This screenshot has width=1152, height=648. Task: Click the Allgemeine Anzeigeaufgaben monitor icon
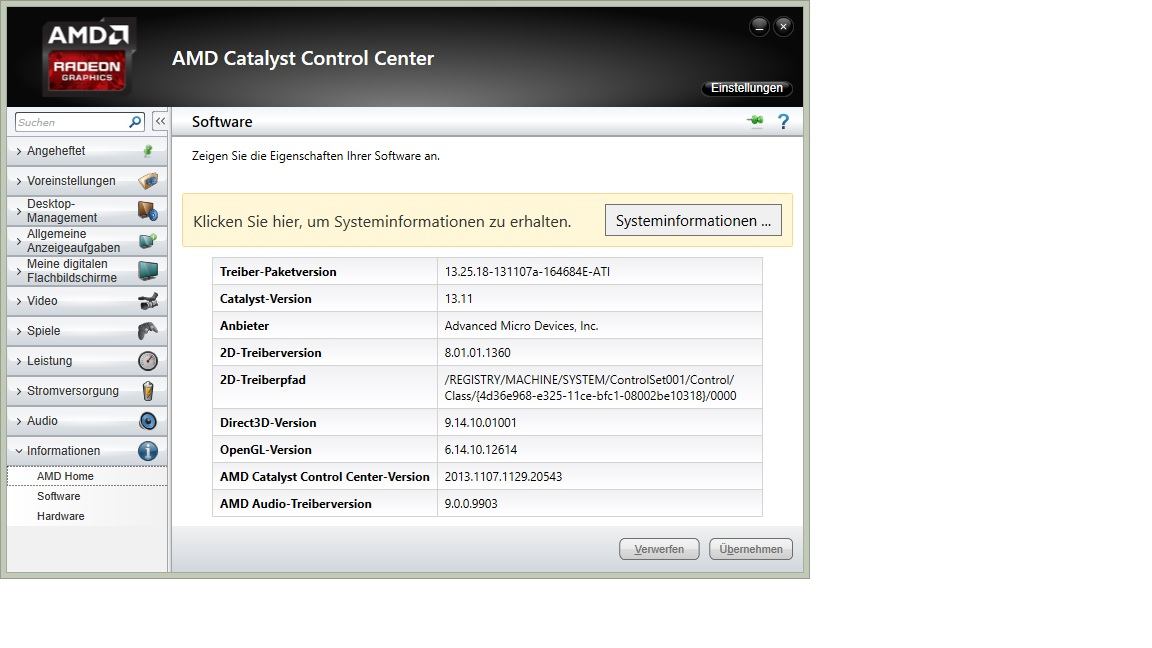148,241
